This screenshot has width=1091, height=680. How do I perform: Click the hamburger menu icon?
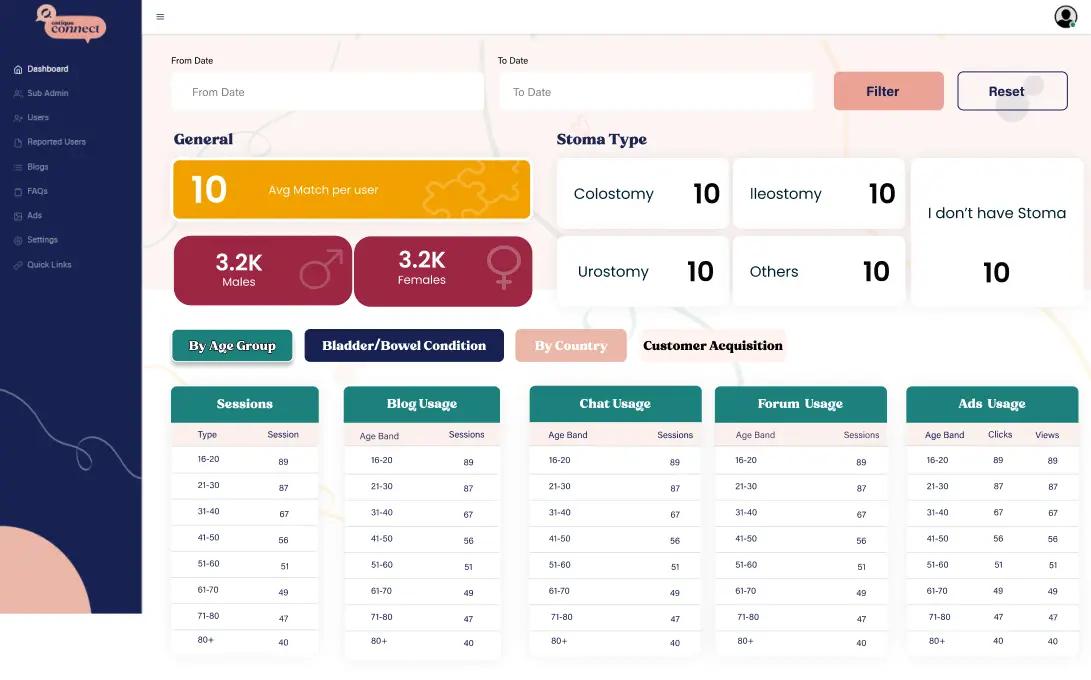[160, 17]
